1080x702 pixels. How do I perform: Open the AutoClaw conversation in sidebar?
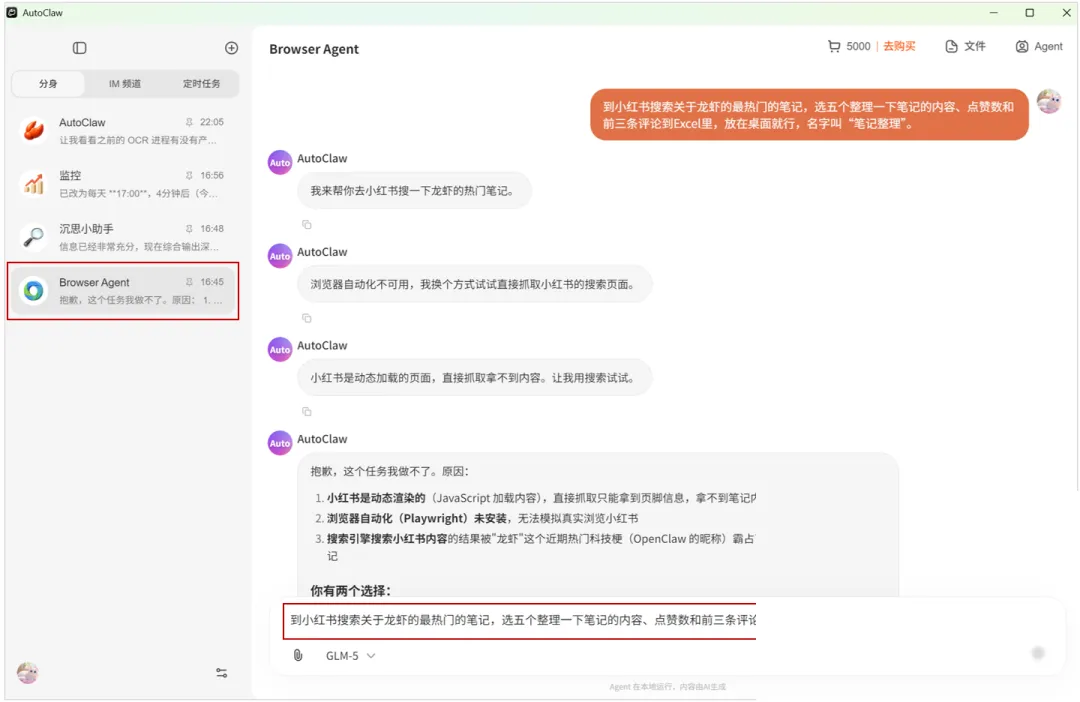click(x=123, y=130)
